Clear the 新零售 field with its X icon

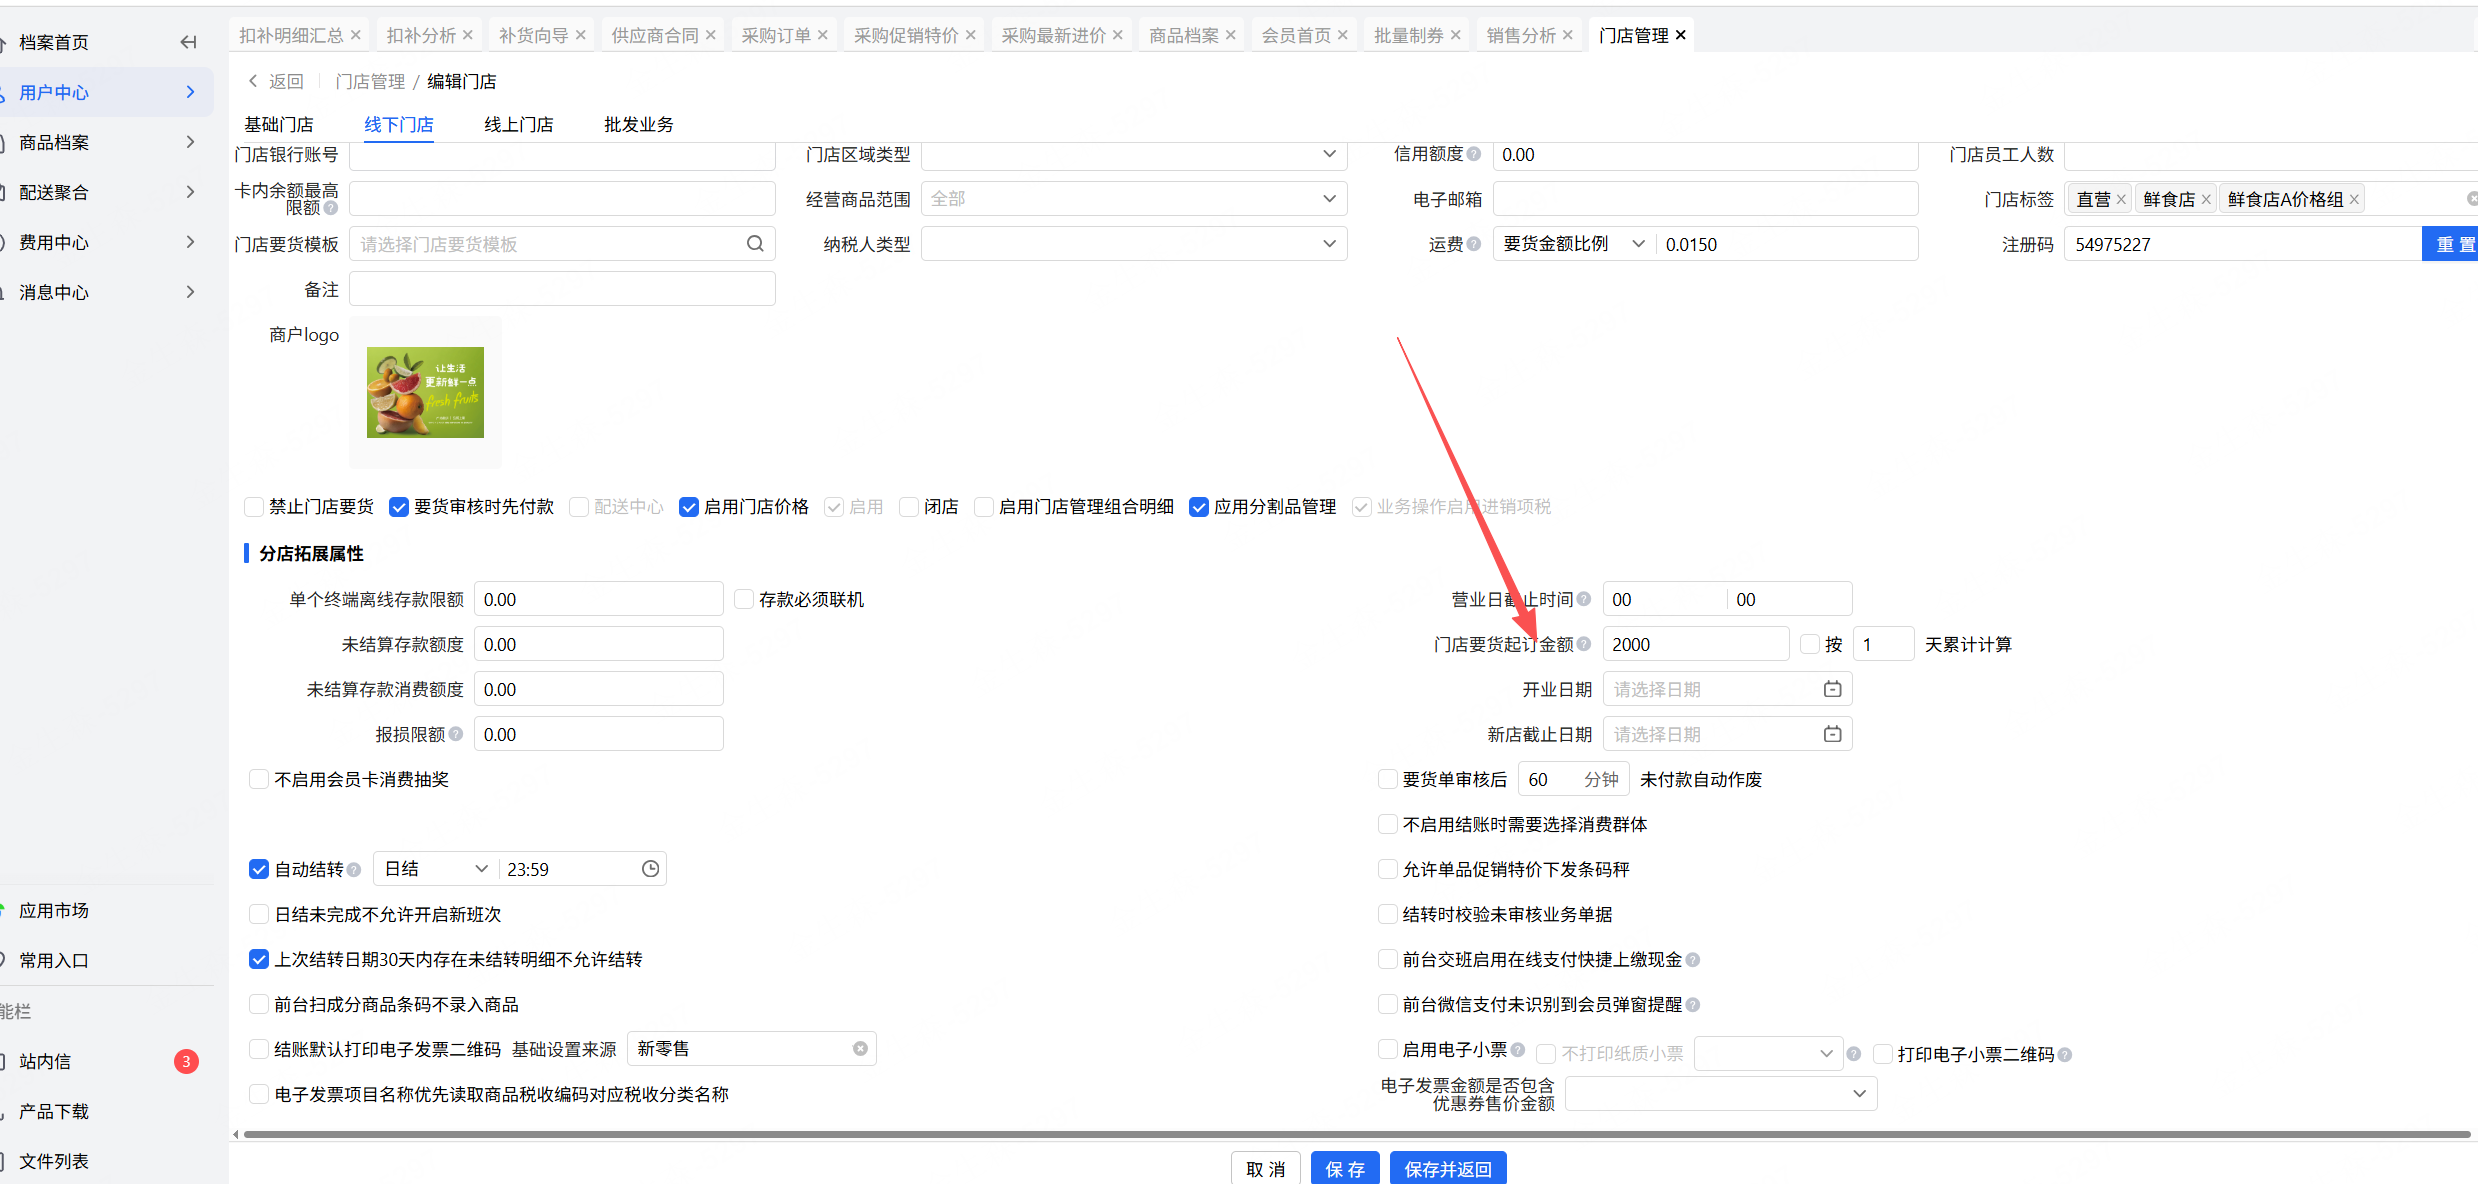[x=860, y=1049]
